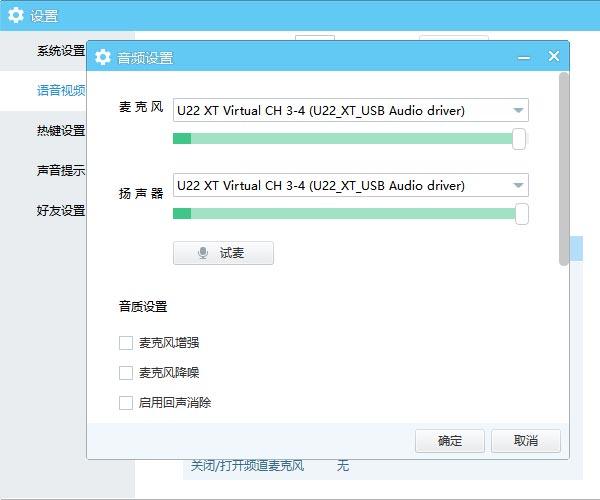
Task: Click the microphone icon in 试麦 button
Action: click(x=203, y=253)
